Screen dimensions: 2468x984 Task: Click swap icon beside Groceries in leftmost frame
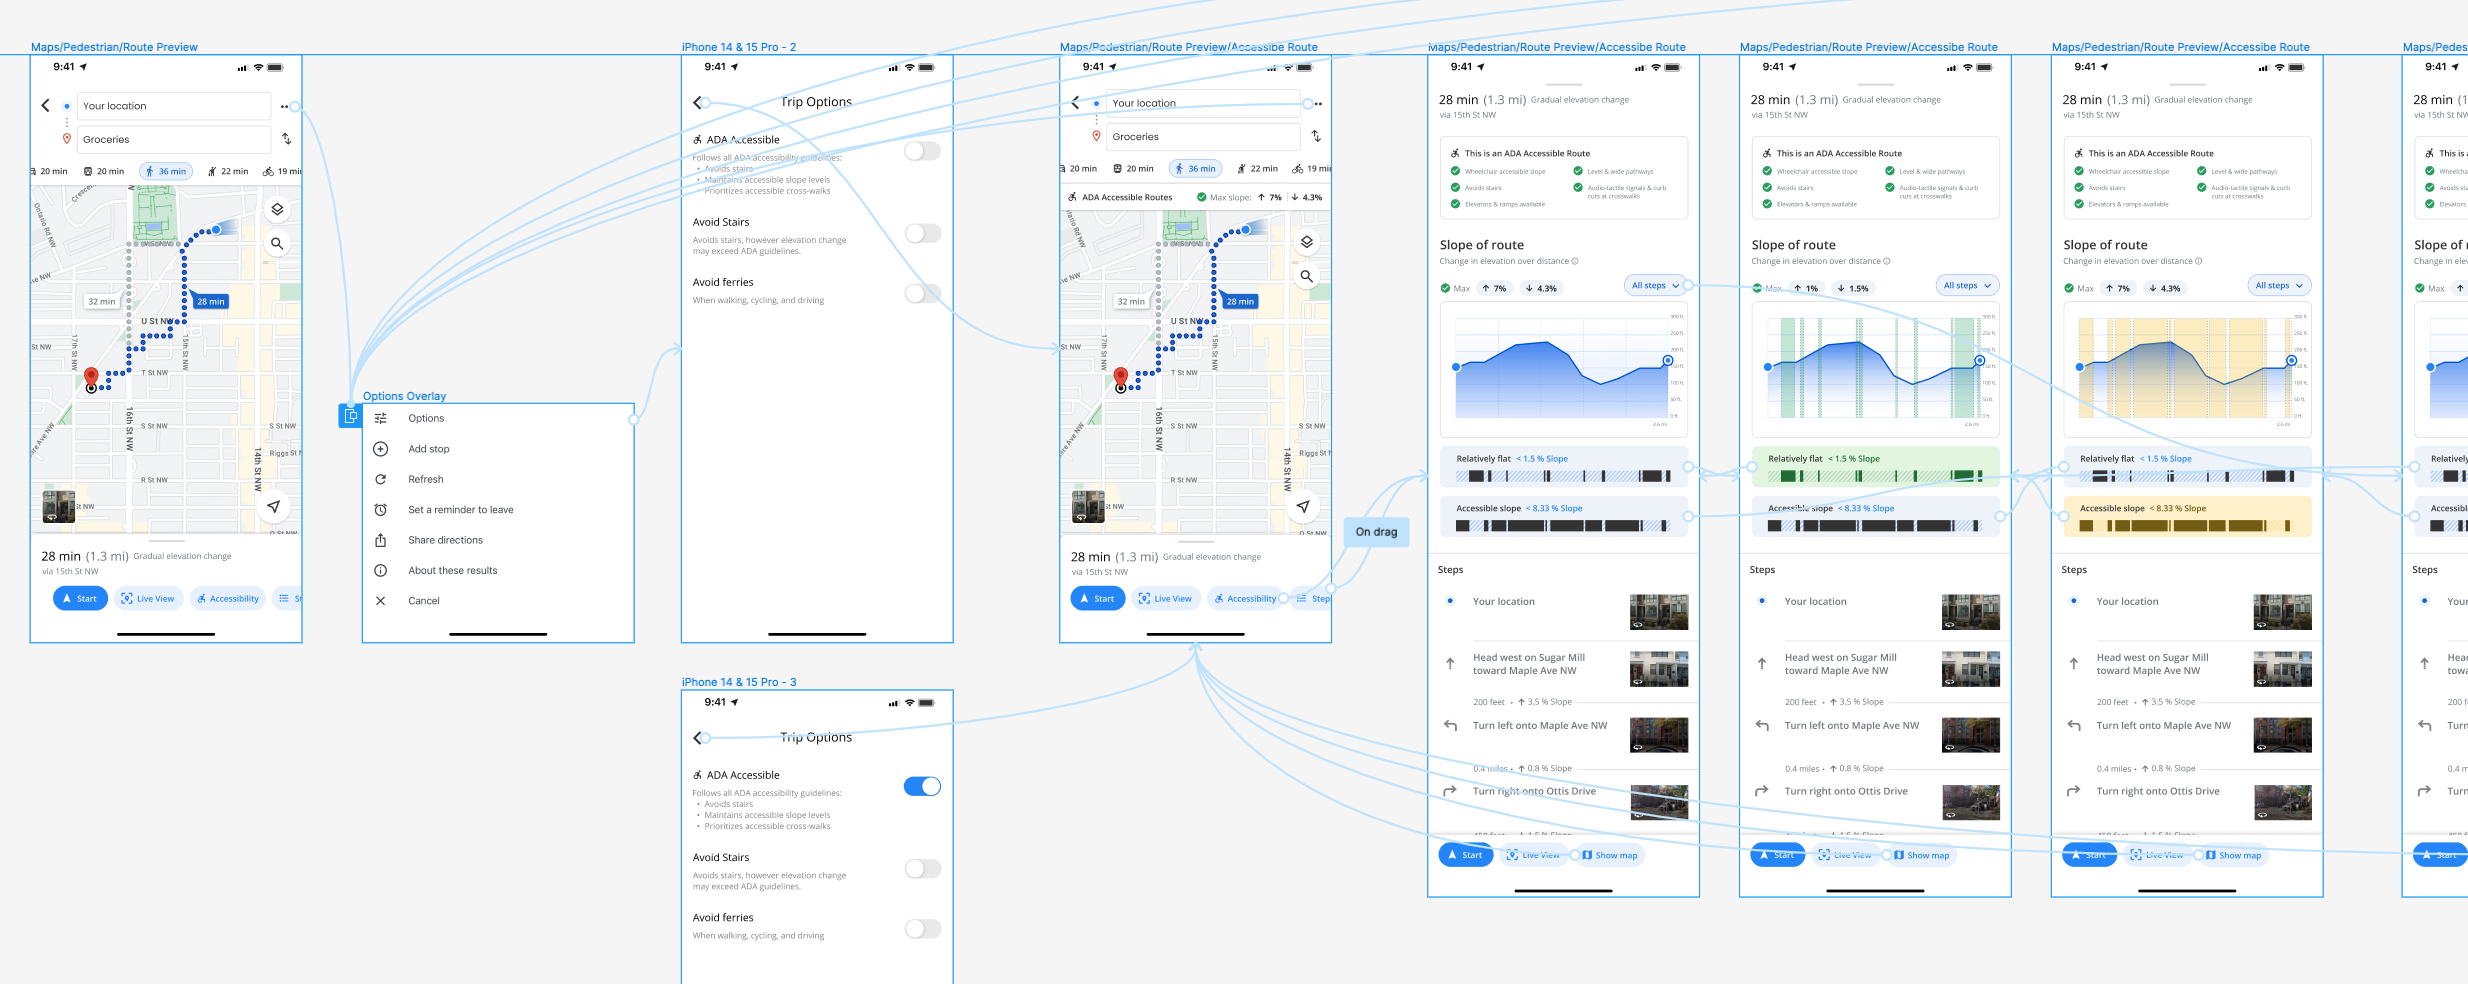coord(286,139)
